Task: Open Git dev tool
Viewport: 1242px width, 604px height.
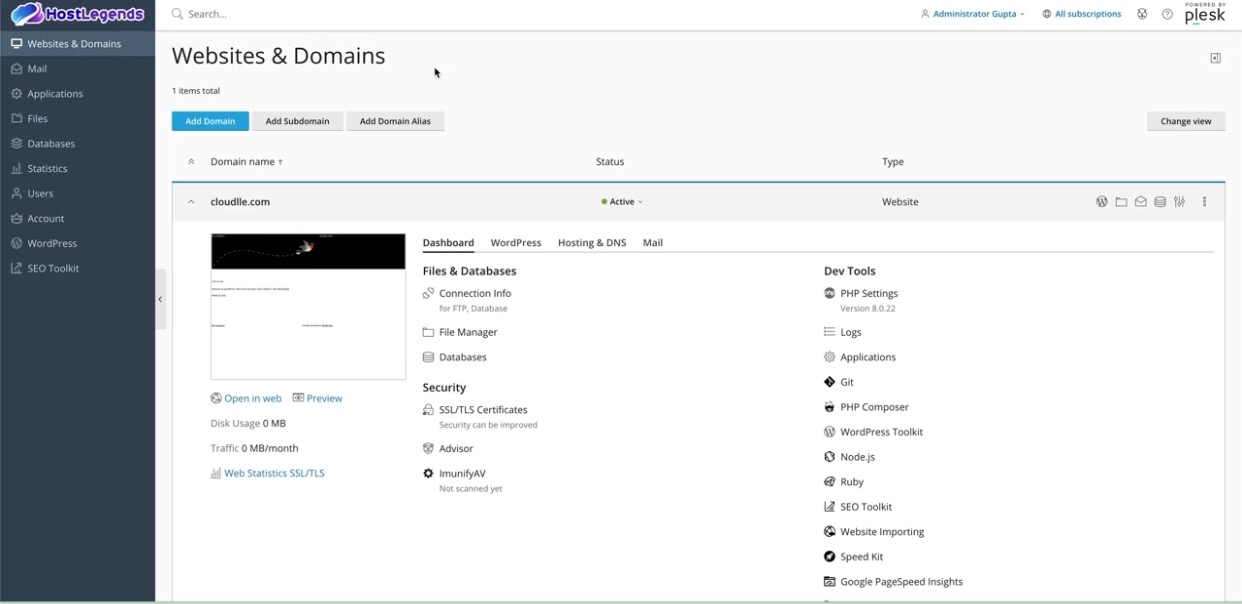Action: 847,382
